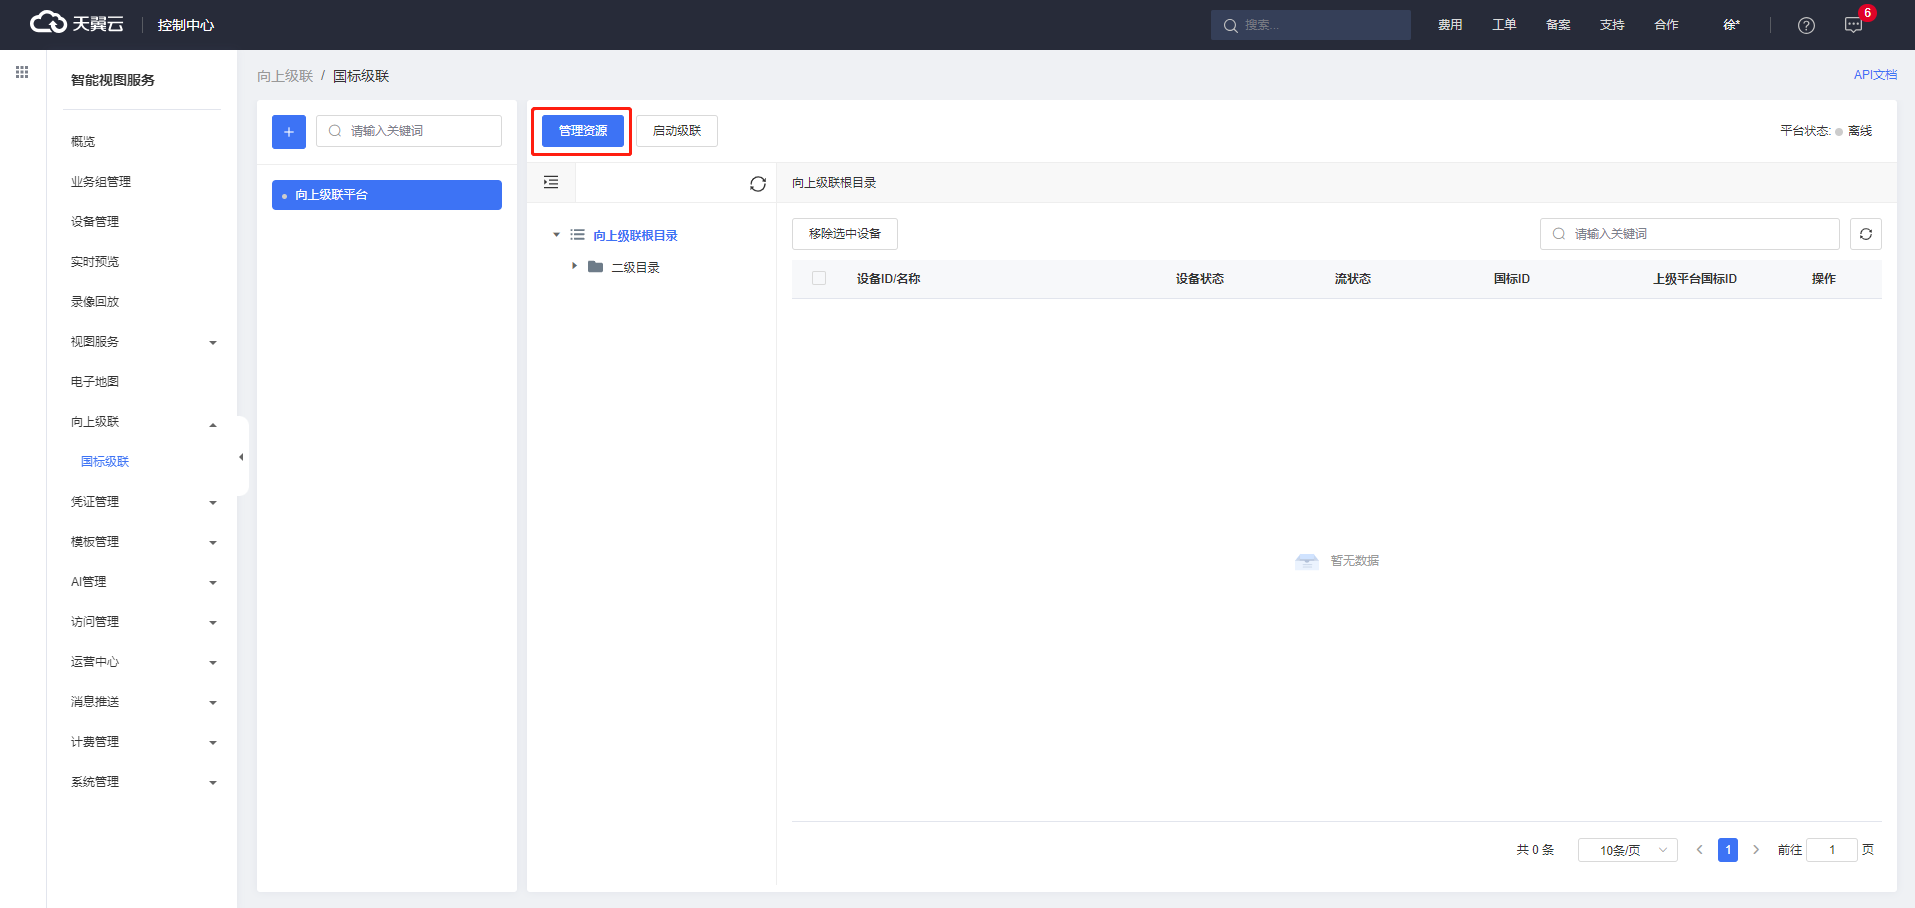
Task: Refresh the device table list
Action: pos(1865,234)
